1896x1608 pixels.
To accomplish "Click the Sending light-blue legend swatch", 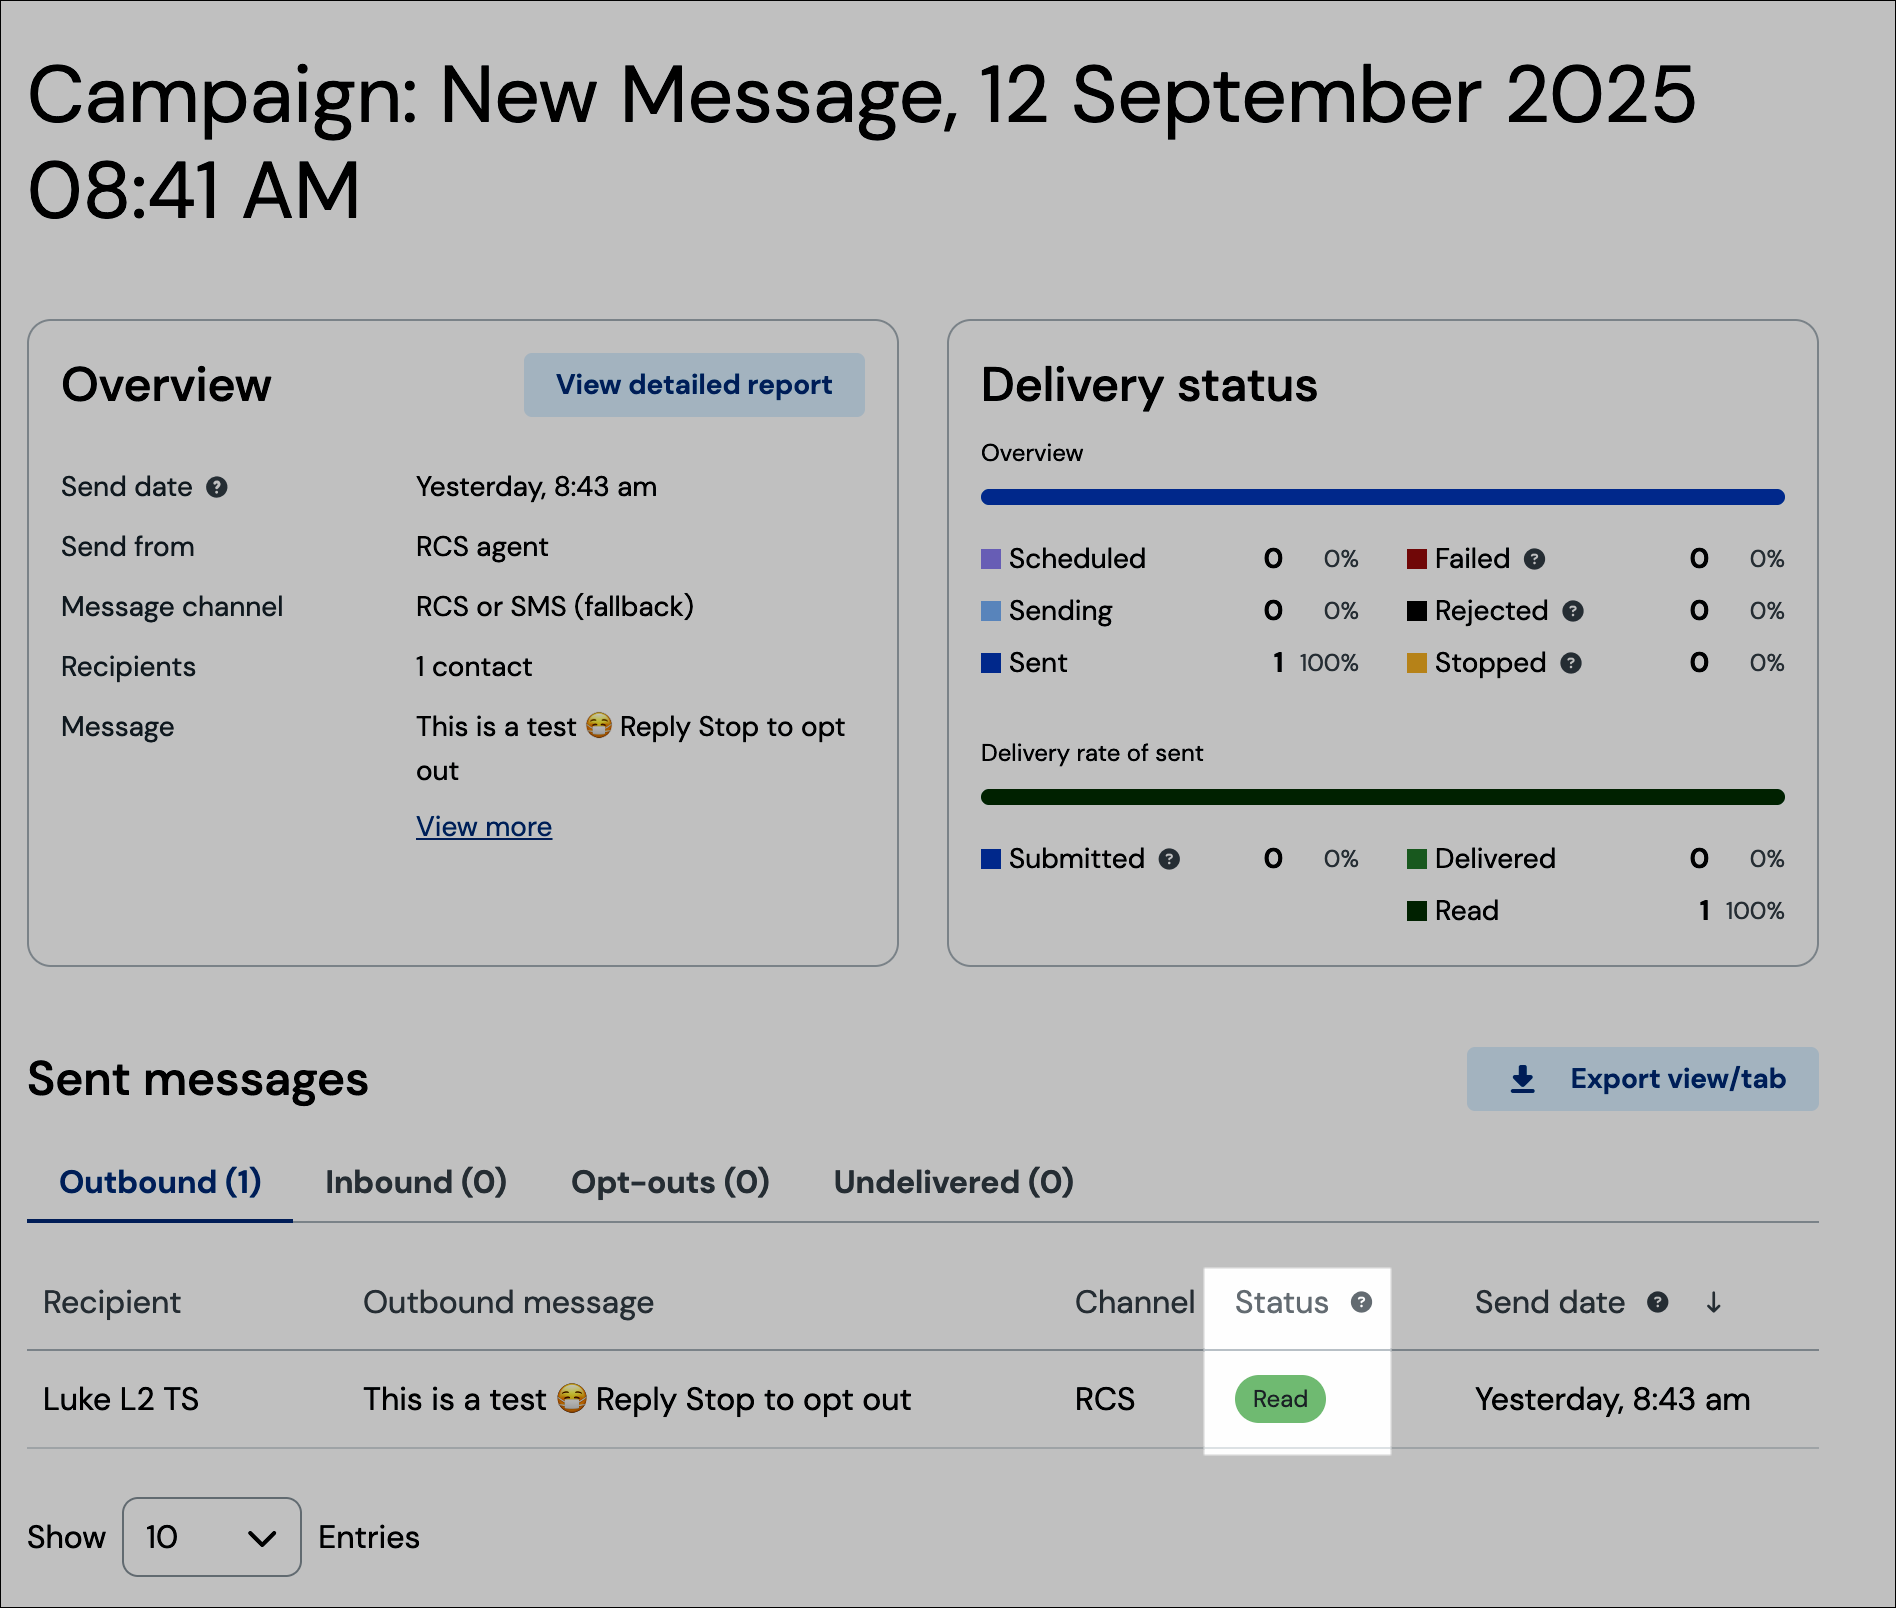I will click(991, 611).
